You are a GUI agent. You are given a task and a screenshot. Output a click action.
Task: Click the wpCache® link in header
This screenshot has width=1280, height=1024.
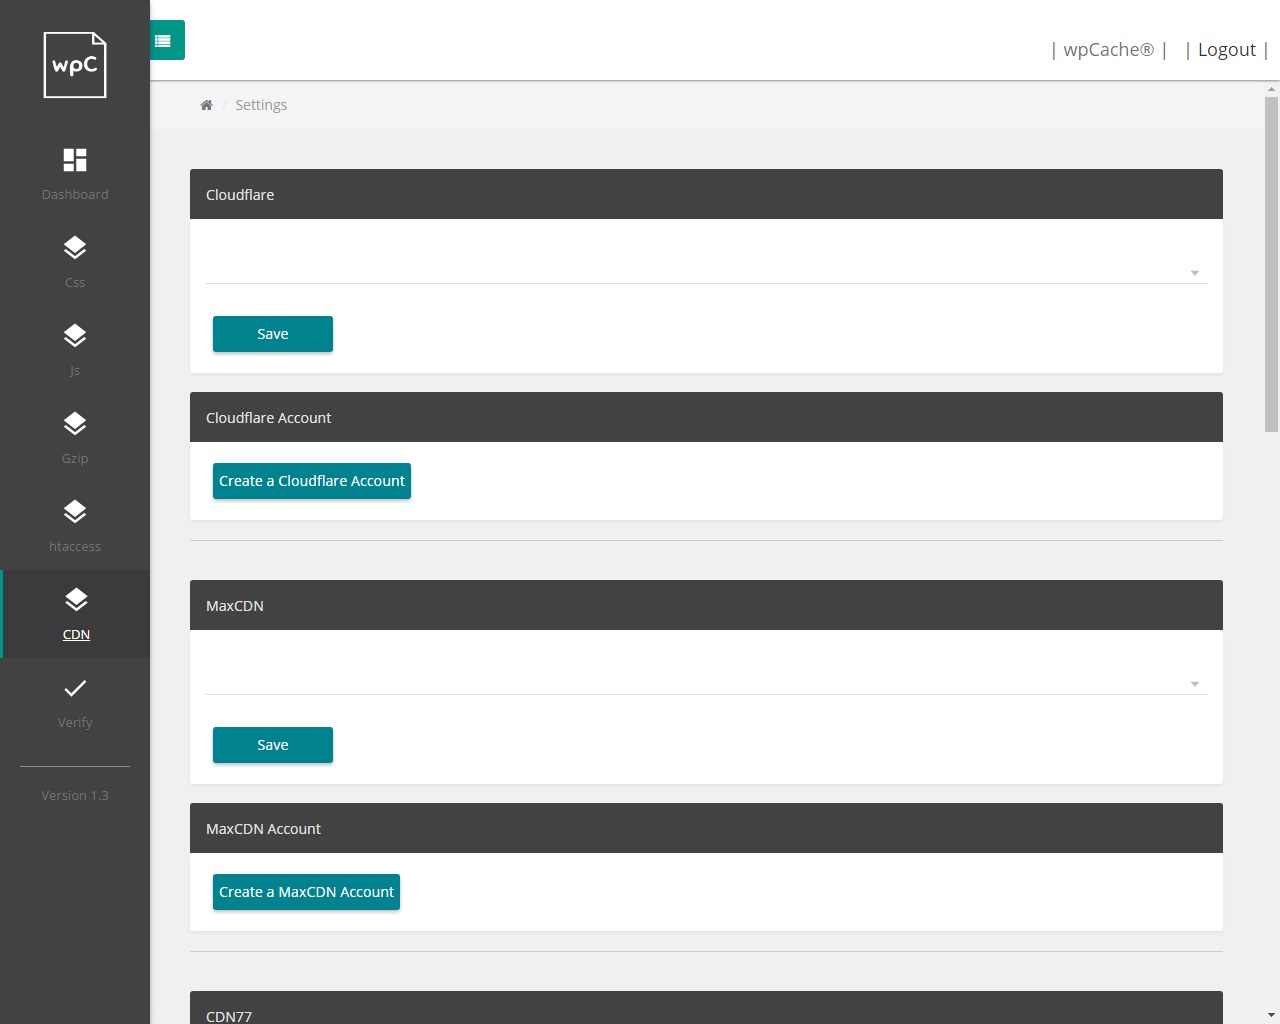[x=1108, y=50]
